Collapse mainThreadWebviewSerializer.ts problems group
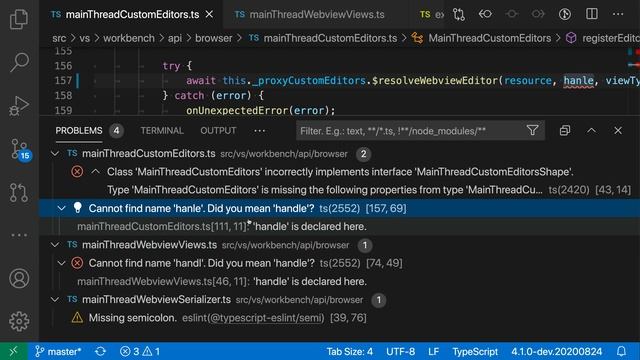 click(55, 300)
